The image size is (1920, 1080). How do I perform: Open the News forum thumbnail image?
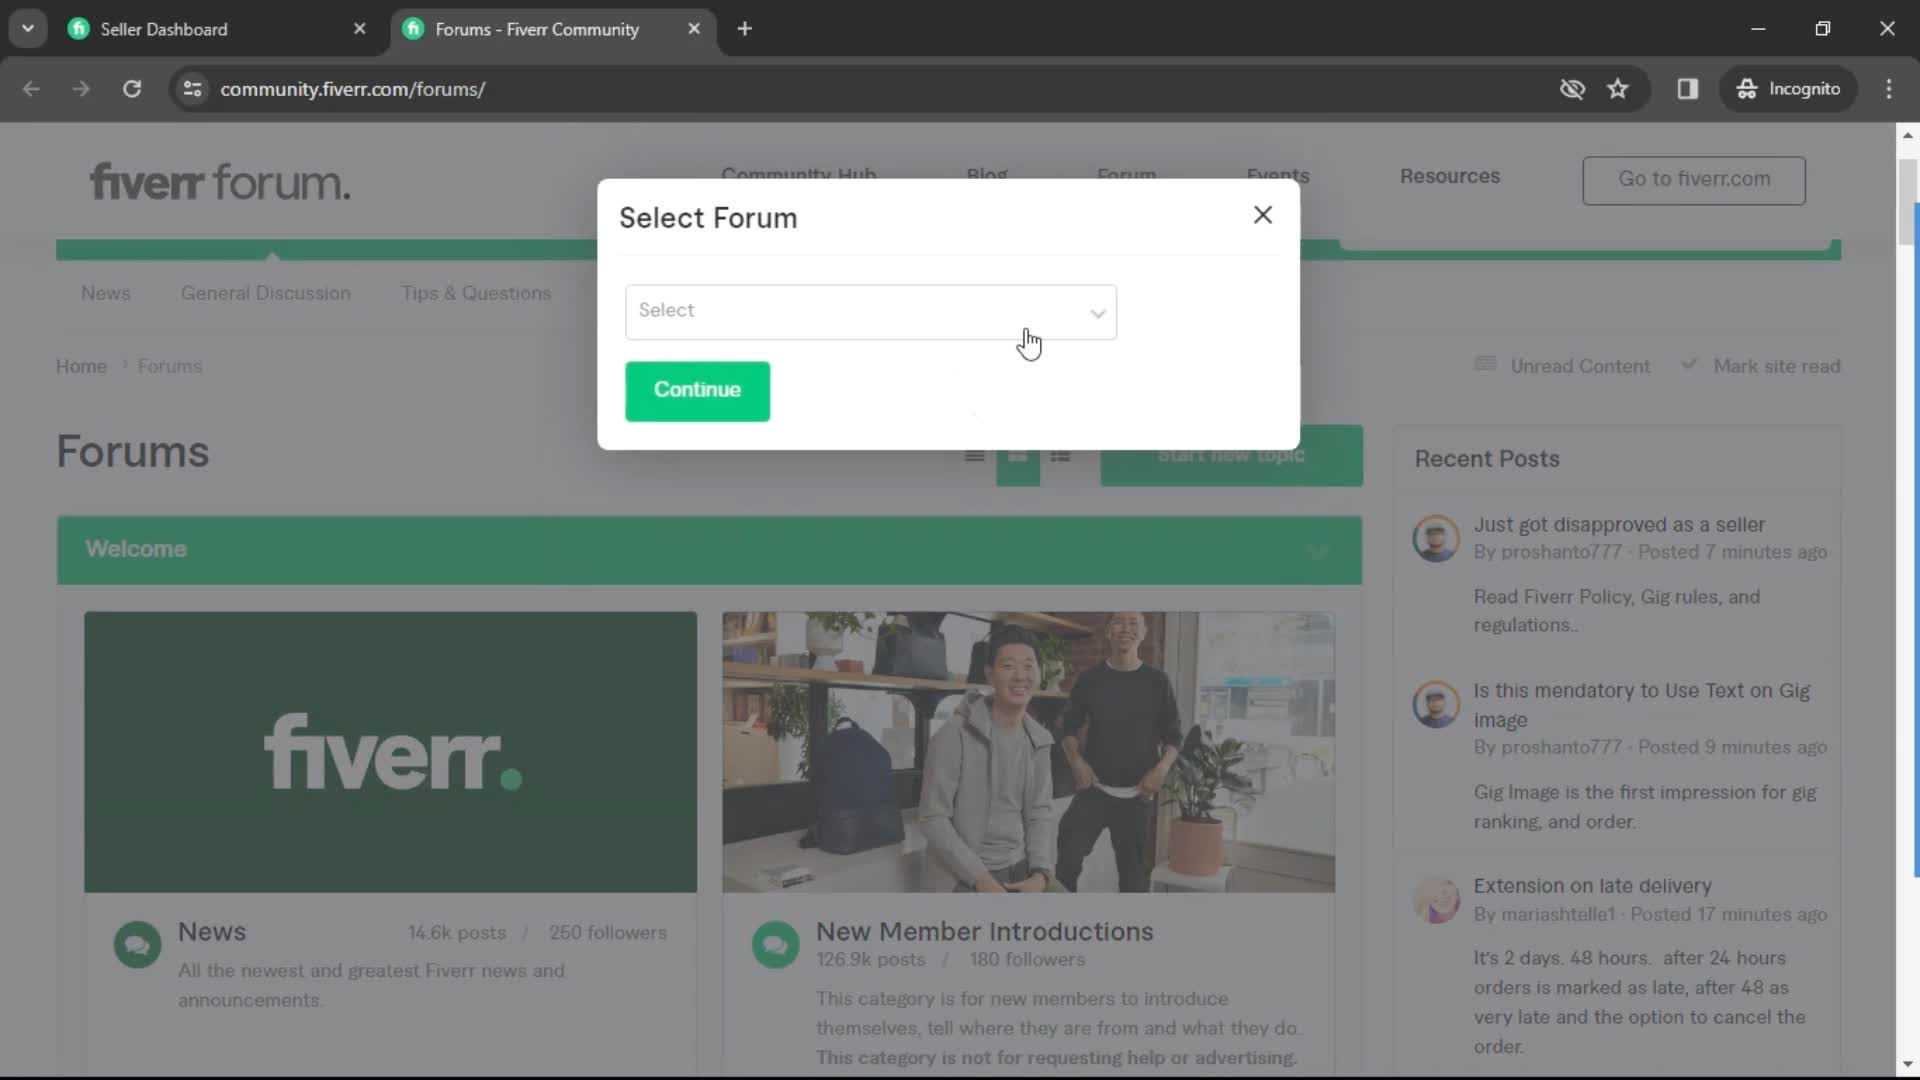point(390,752)
